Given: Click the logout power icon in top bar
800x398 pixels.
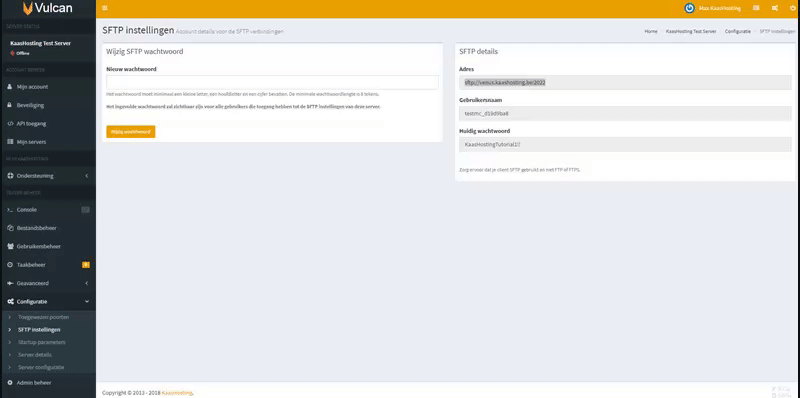Looking at the screenshot, I should 792,8.
